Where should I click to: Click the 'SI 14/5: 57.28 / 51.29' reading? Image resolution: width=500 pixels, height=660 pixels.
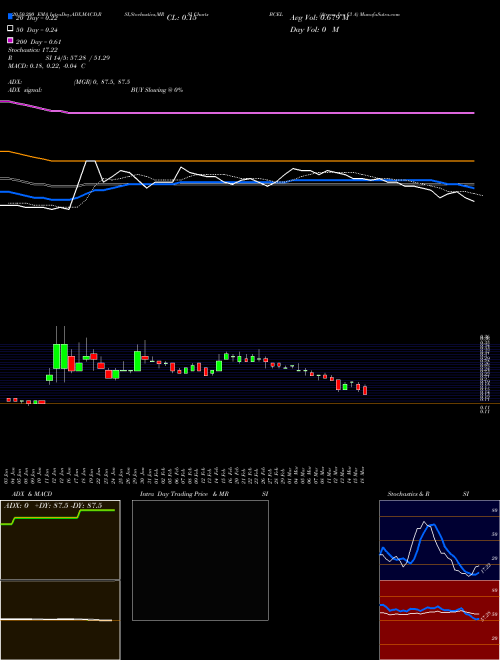click(78, 58)
